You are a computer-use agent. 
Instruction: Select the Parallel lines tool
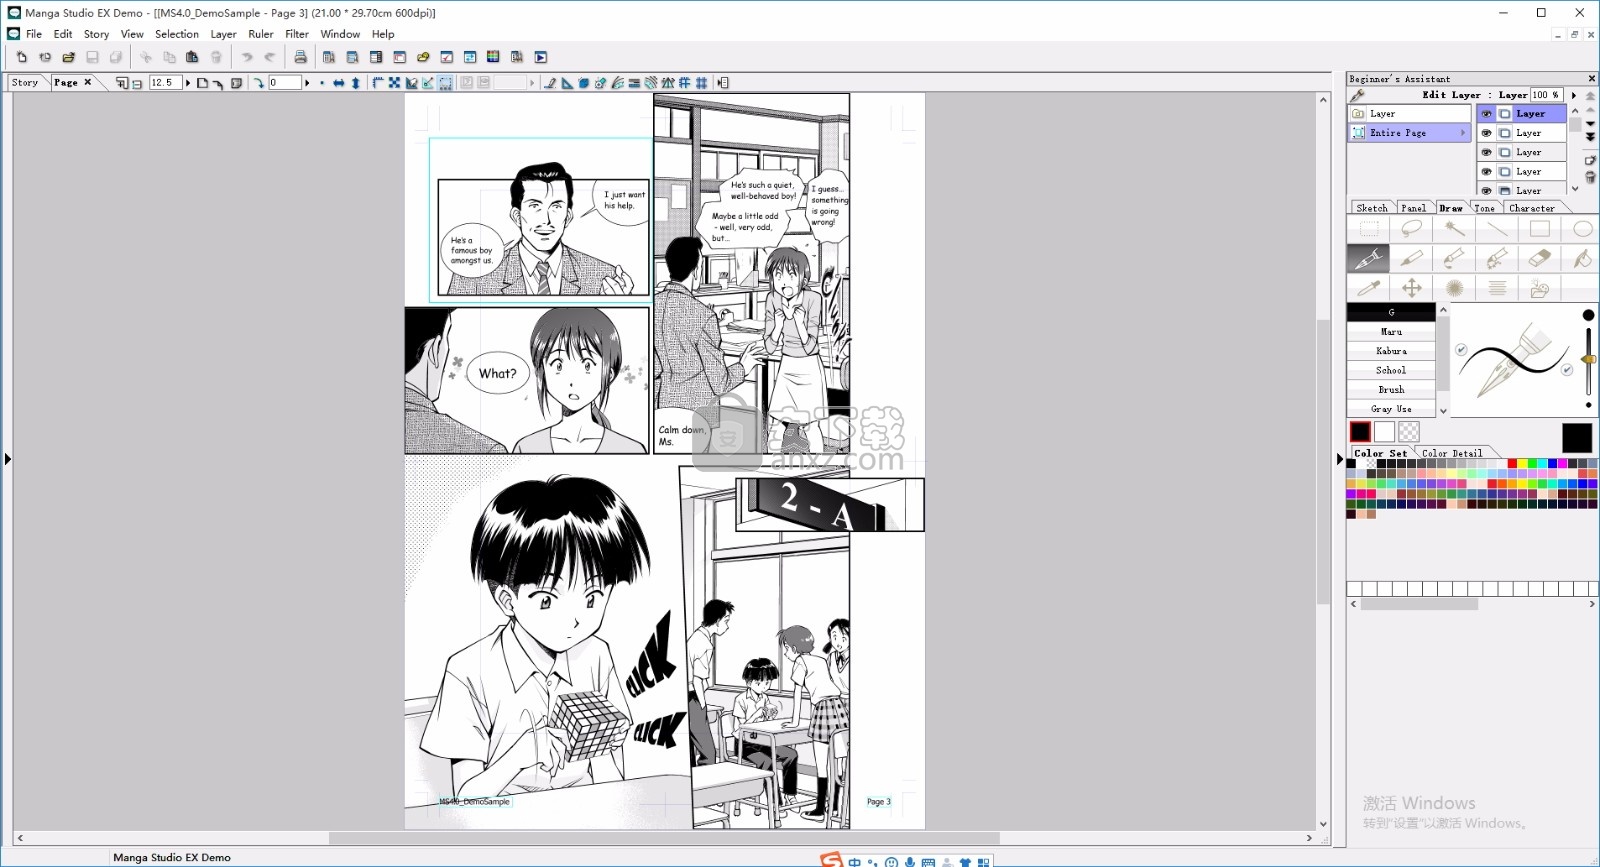point(1497,289)
